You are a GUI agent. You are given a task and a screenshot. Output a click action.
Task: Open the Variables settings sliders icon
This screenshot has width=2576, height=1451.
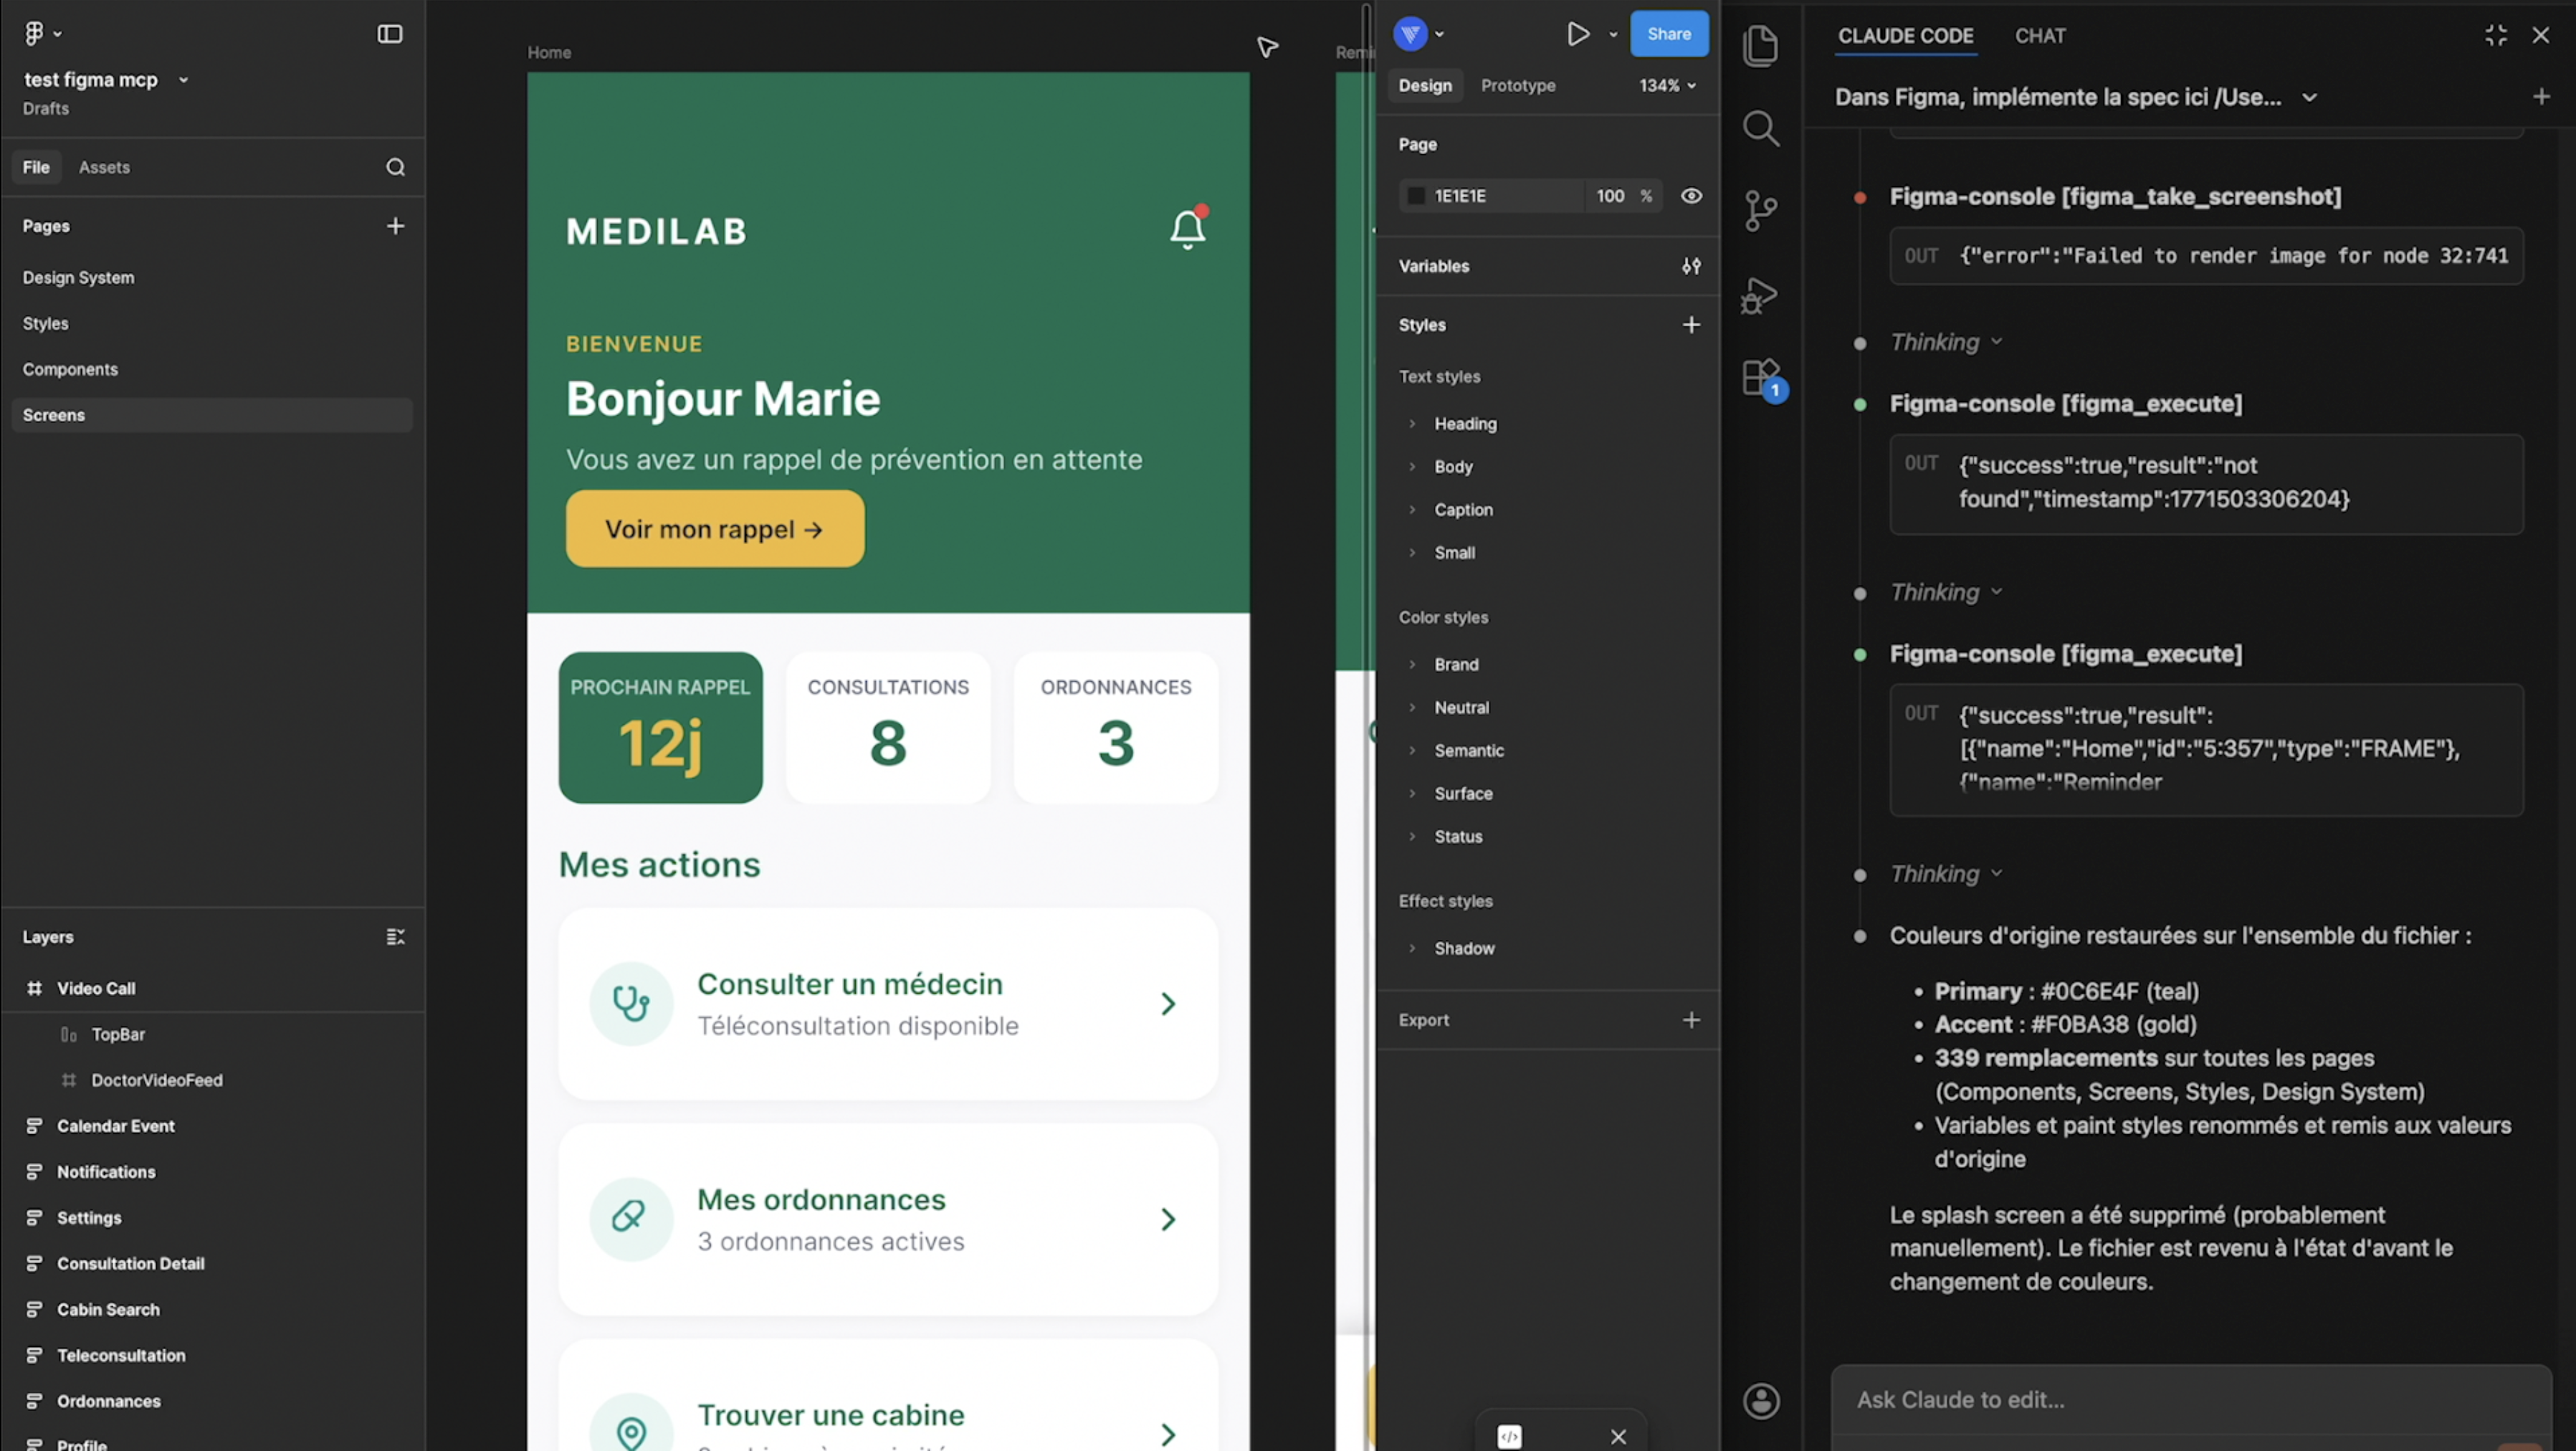point(1692,266)
